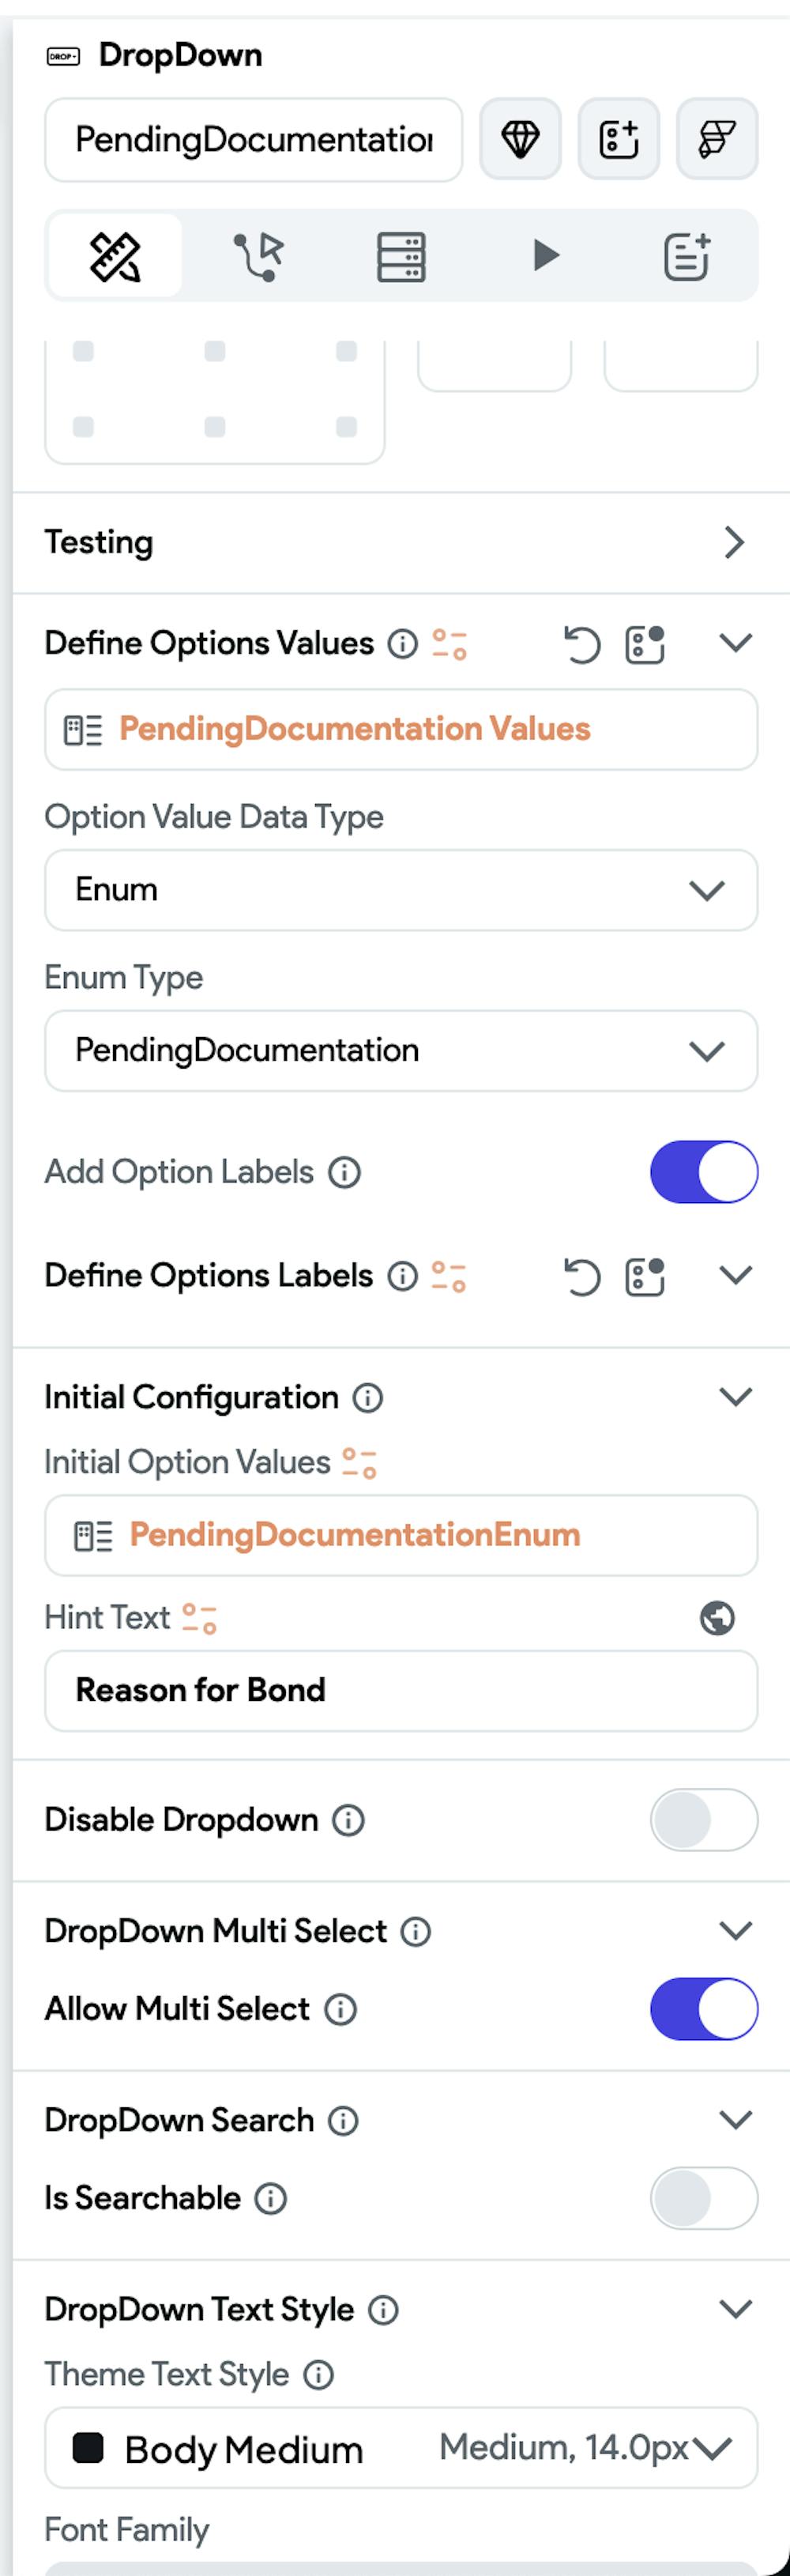790x2576 pixels.
Task: Click the info icon beside Add Option Labels
Action: point(345,1172)
